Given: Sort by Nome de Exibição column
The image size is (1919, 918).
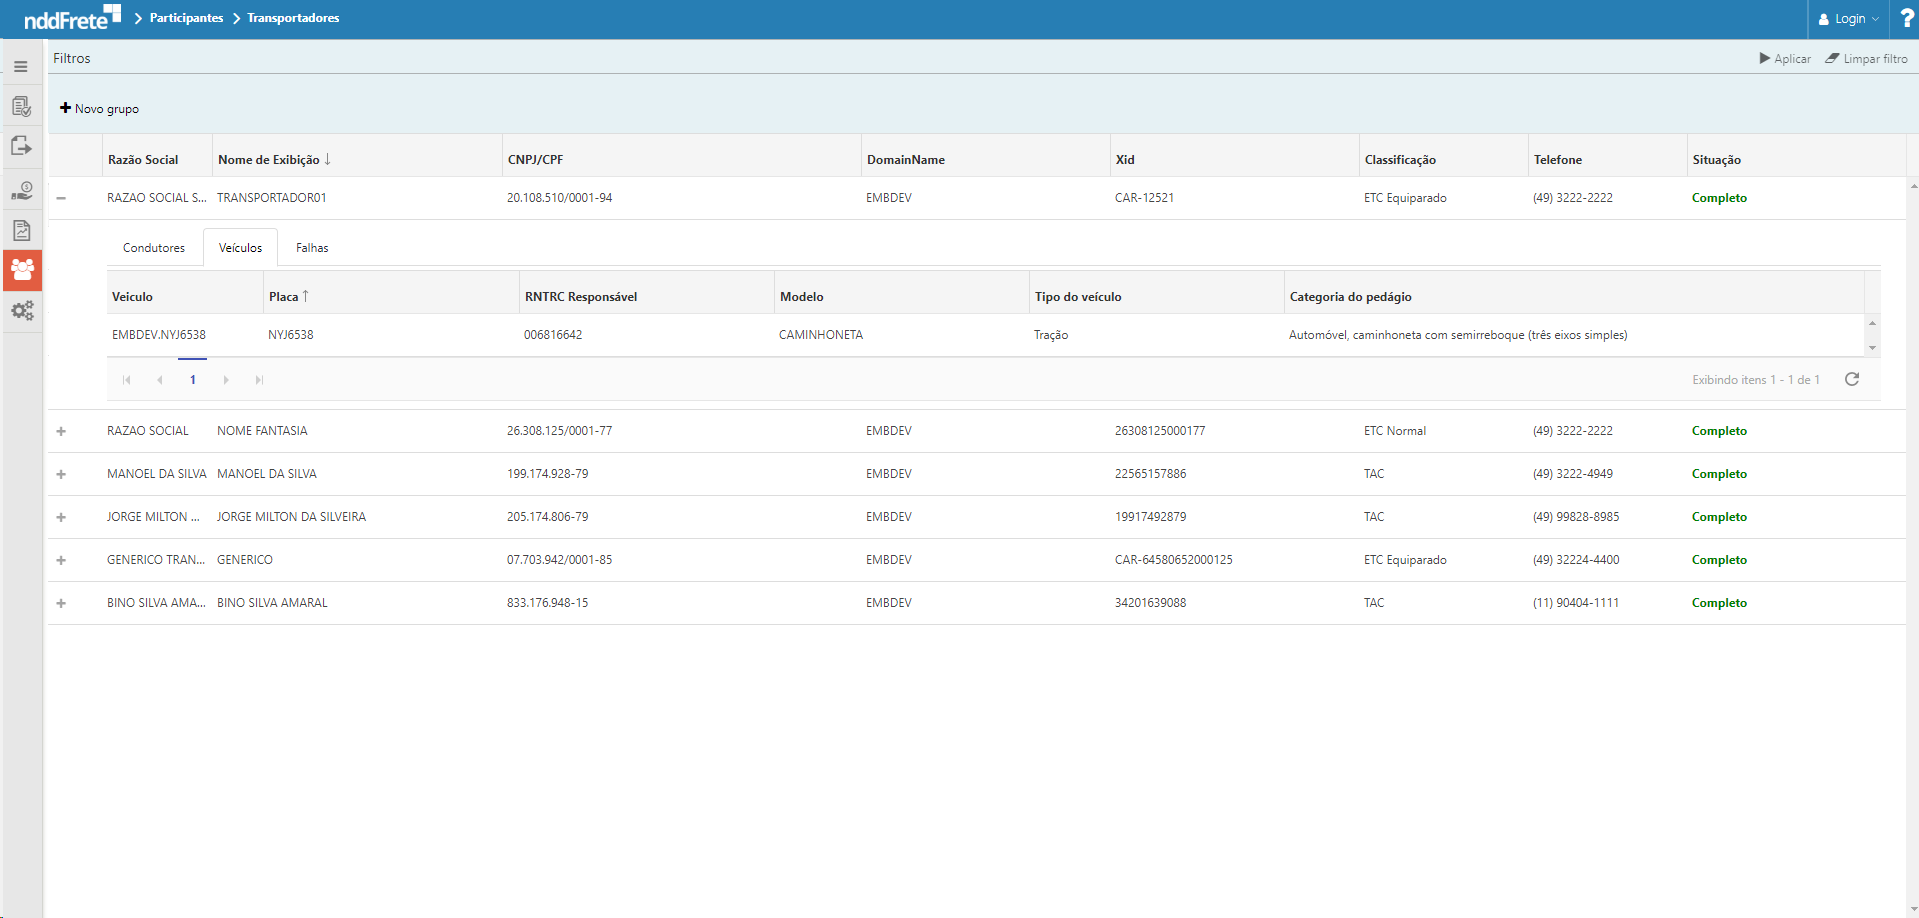Looking at the screenshot, I should click(x=269, y=160).
